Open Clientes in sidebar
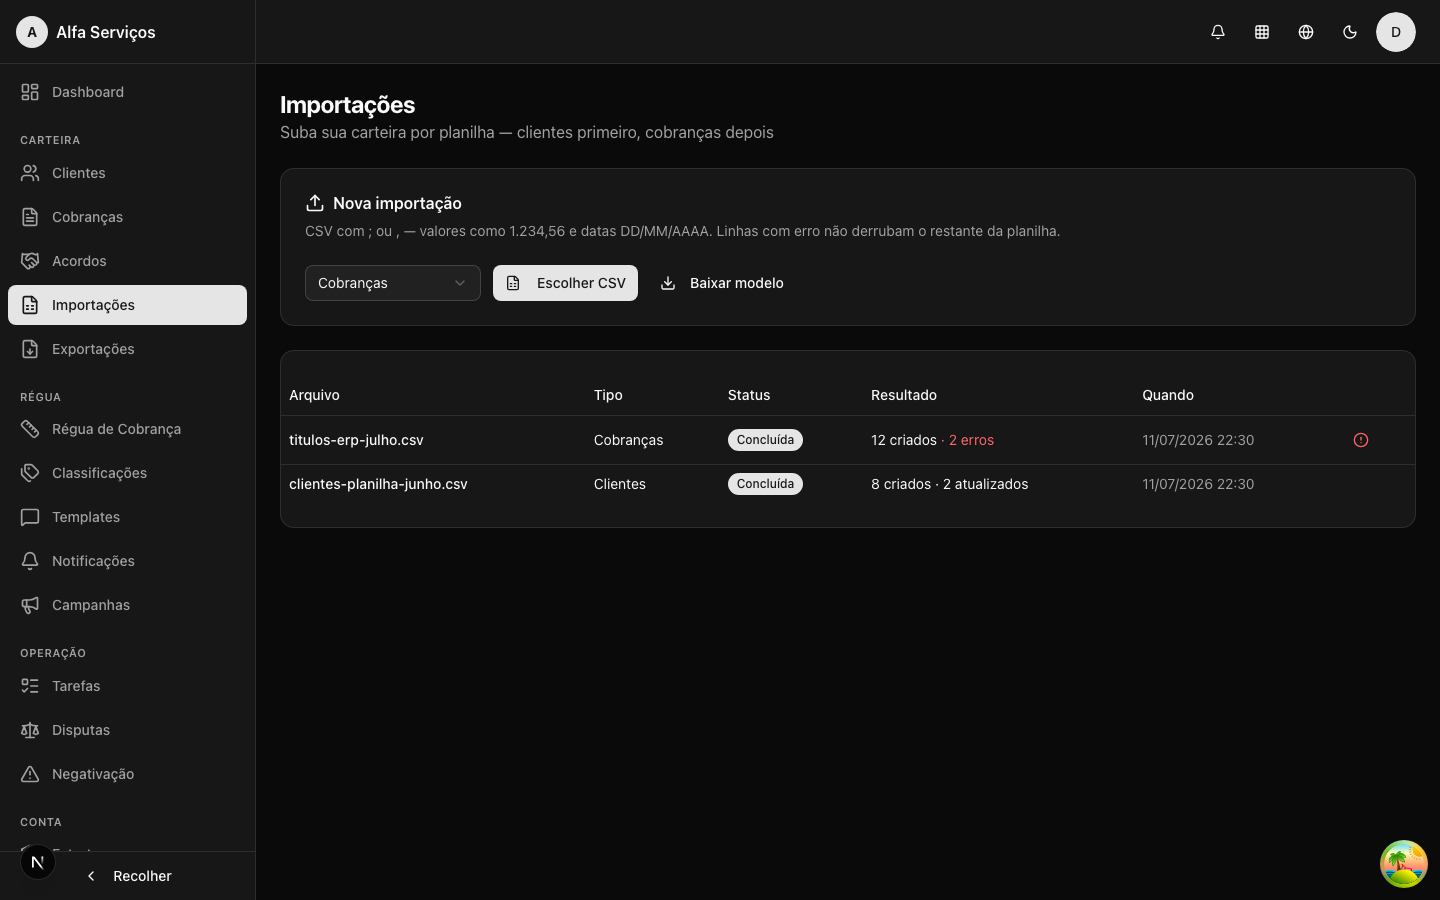Viewport: 1440px width, 900px height. pyautogui.click(x=127, y=173)
